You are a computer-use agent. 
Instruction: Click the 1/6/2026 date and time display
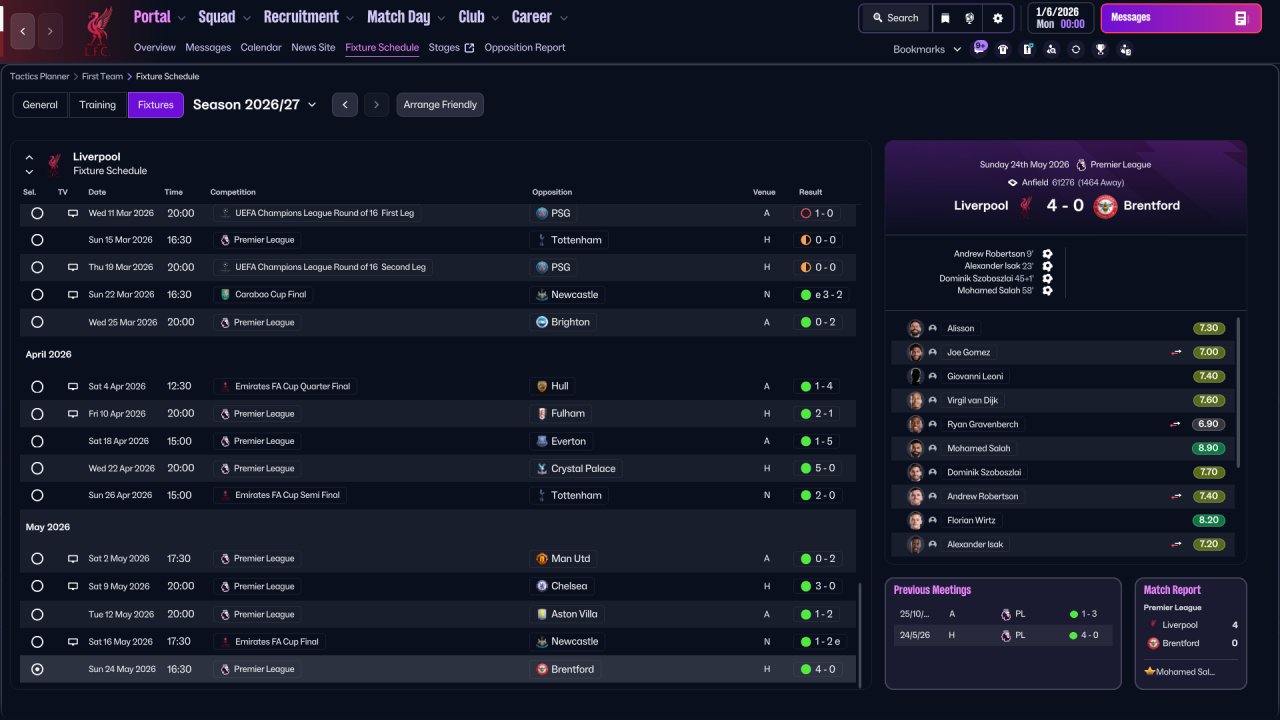tap(1059, 18)
